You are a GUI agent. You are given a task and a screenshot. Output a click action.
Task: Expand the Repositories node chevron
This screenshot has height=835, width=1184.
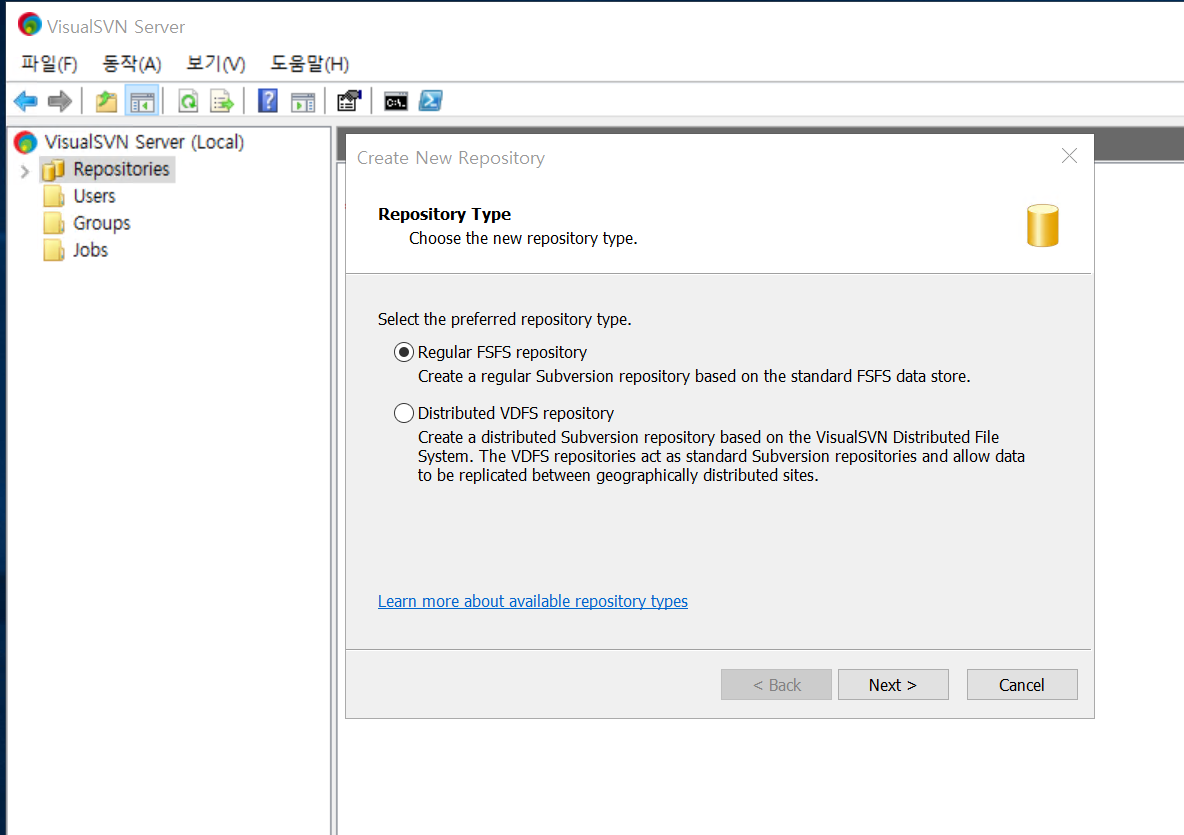click(24, 171)
